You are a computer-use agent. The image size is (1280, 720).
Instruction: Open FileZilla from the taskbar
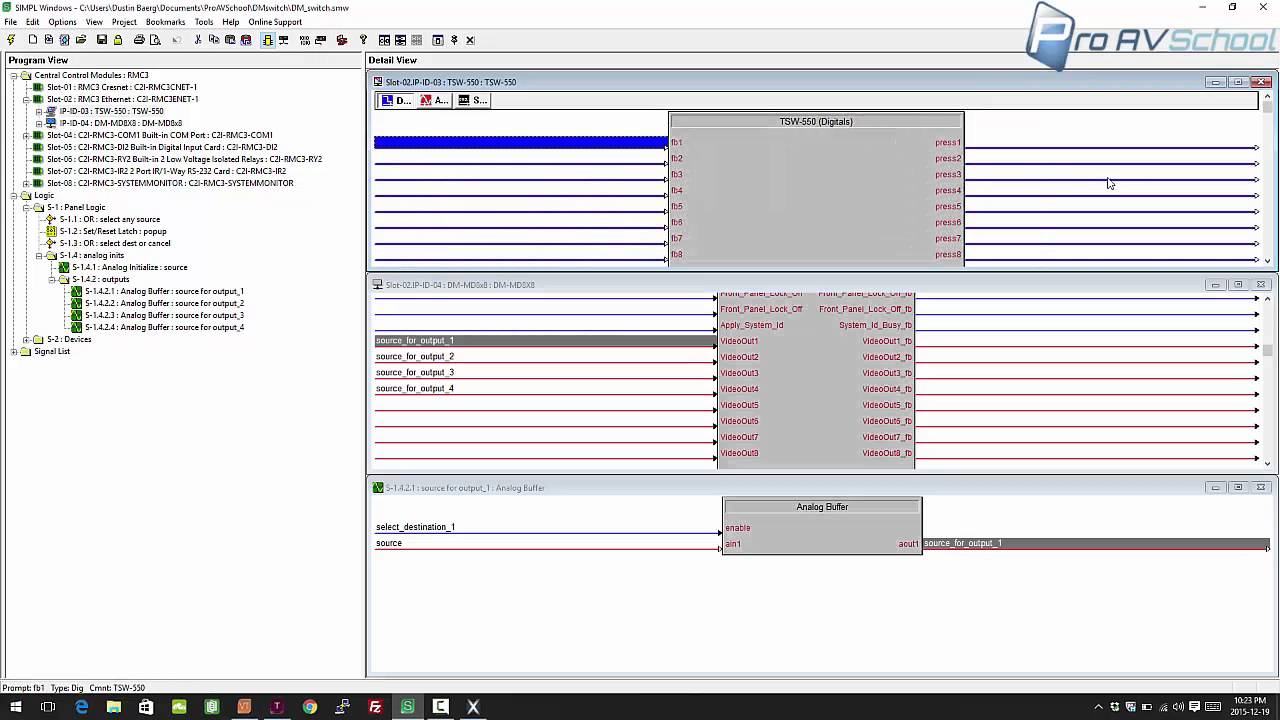375,707
